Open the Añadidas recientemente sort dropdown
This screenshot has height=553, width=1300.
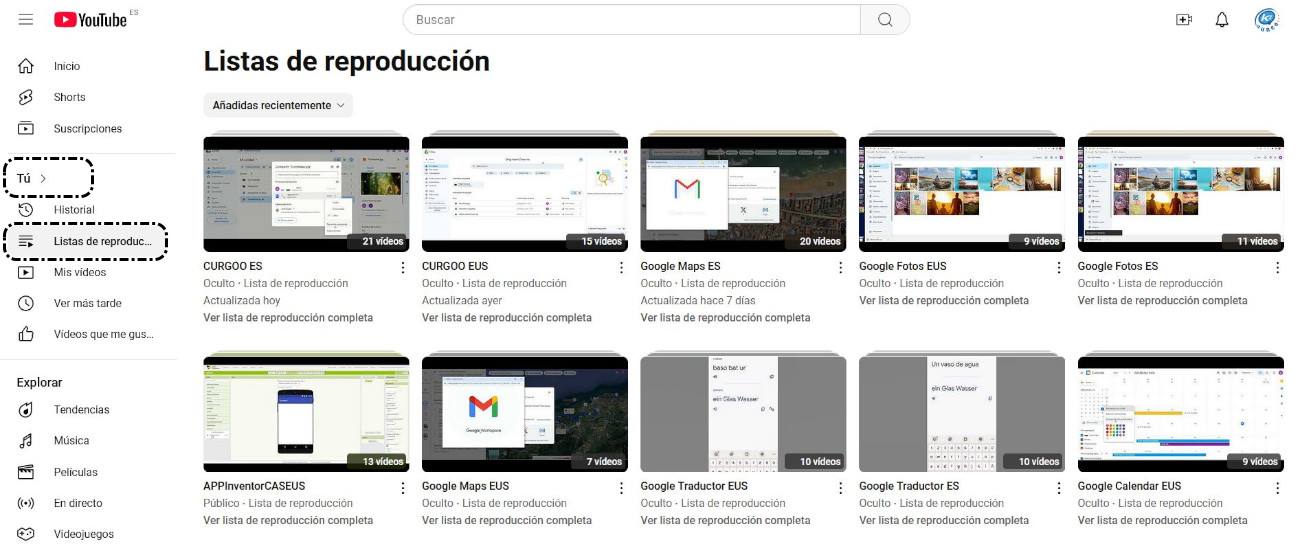(278, 105)
